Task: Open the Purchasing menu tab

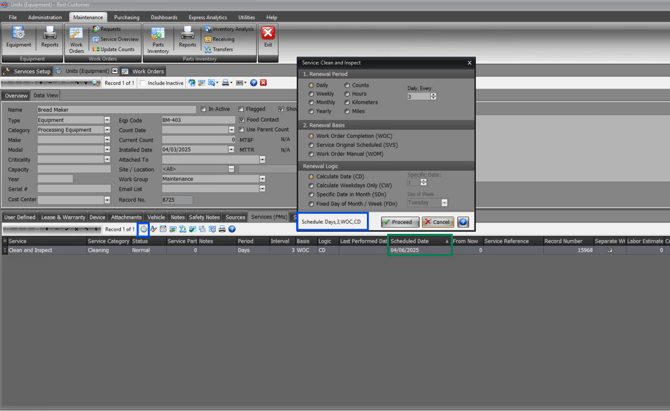Action: [x=127, y=17]
